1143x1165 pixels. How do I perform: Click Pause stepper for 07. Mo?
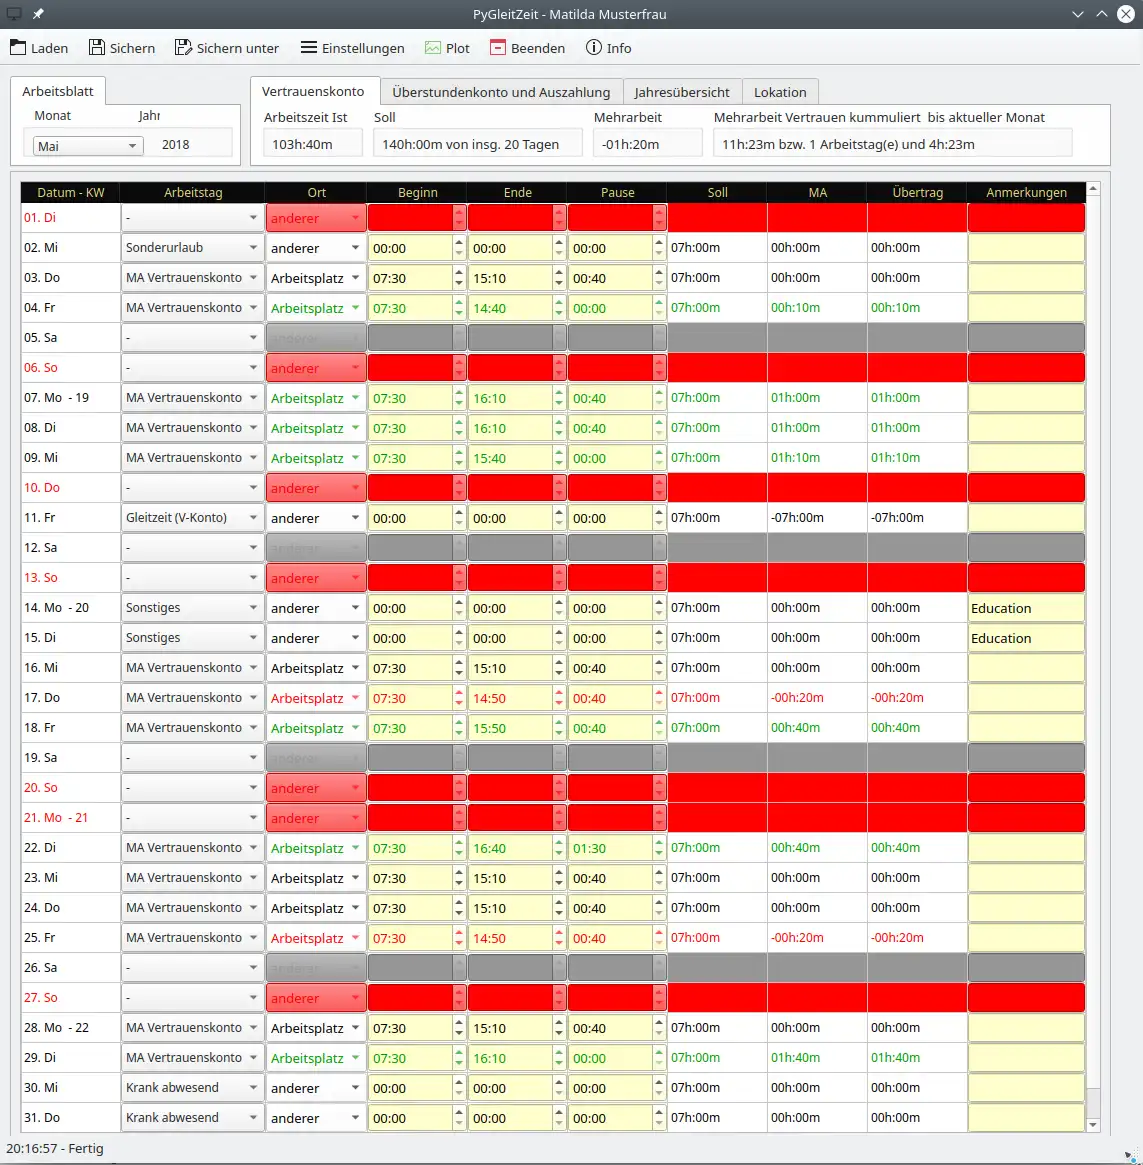click(658, 397)
